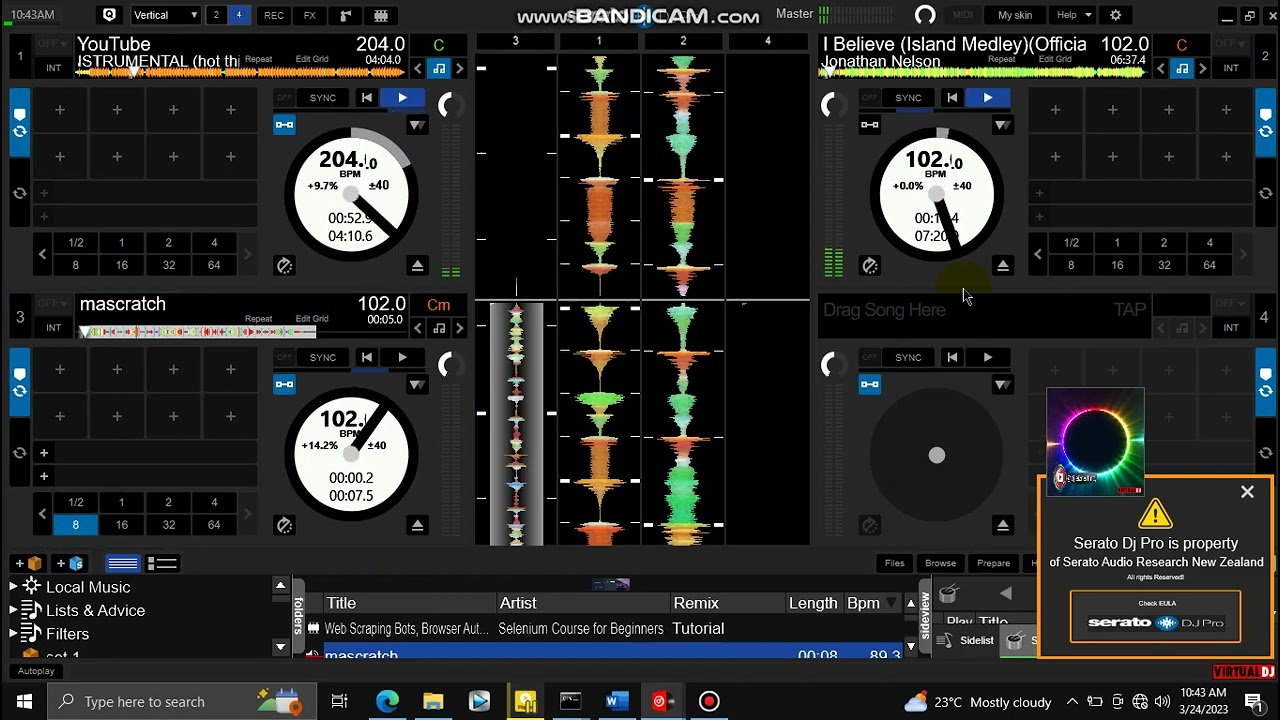Jump to cue start on deck 2

(952, 97)
